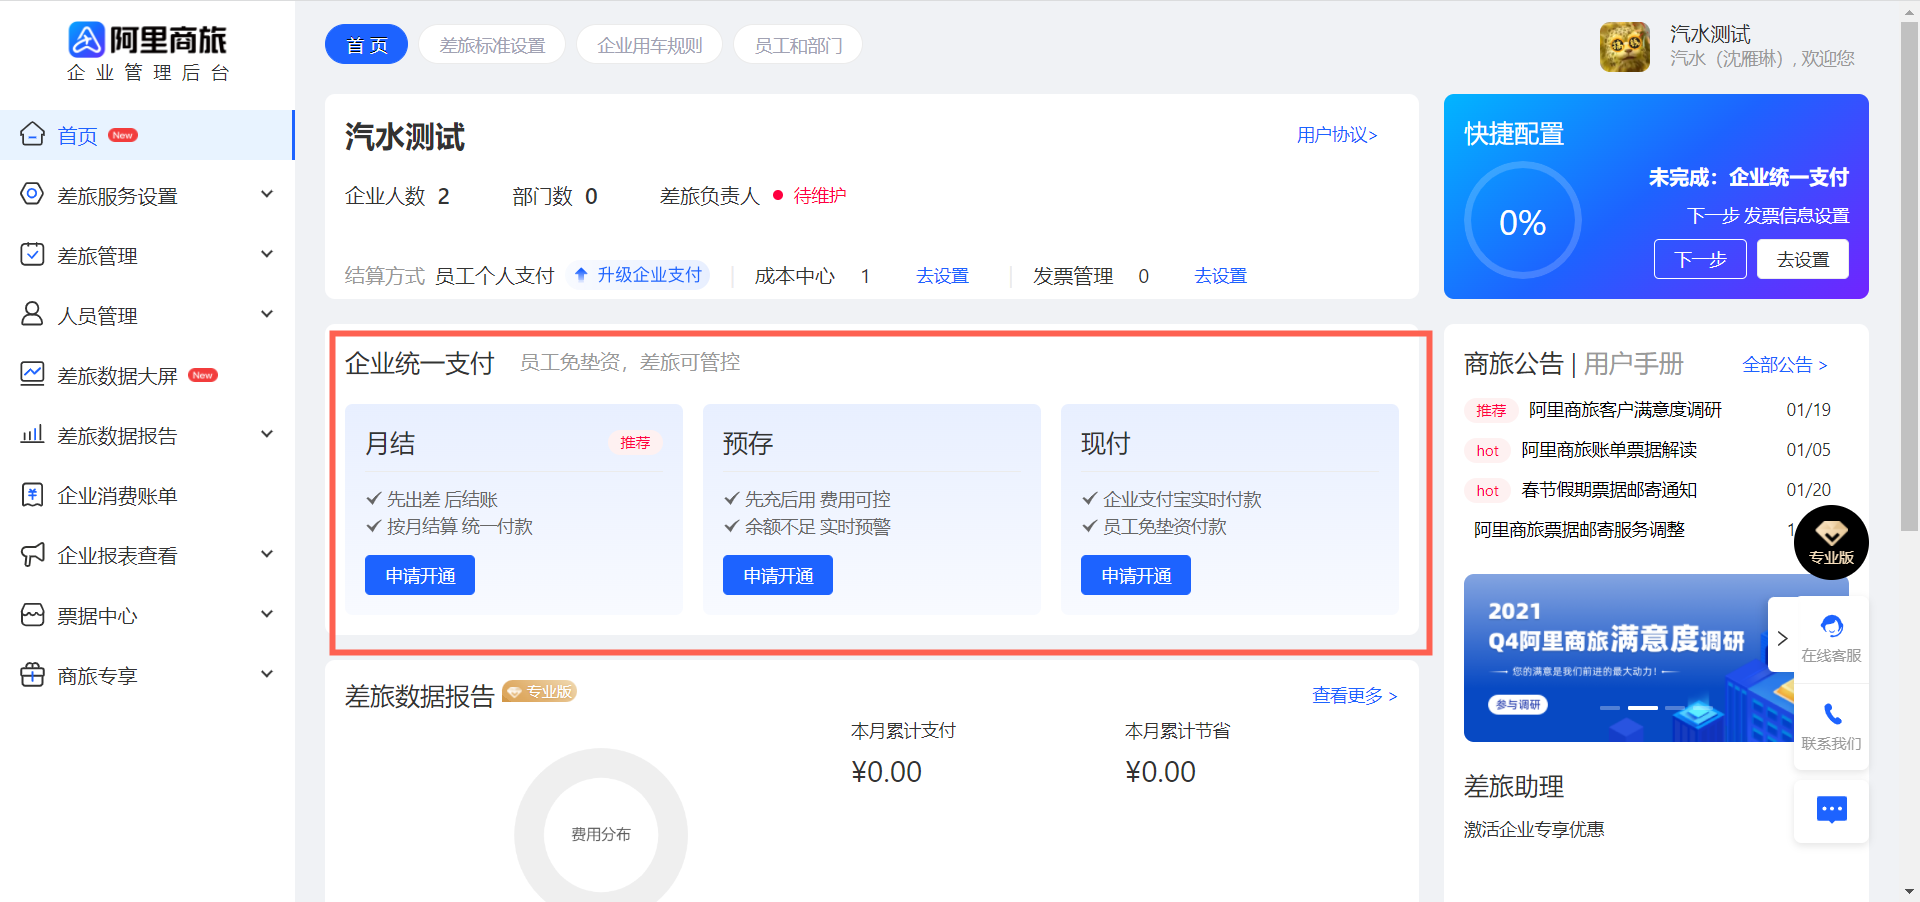Click 申请开通 under 预存
This screenshot has width=1920, height=902.
point(778,575)
